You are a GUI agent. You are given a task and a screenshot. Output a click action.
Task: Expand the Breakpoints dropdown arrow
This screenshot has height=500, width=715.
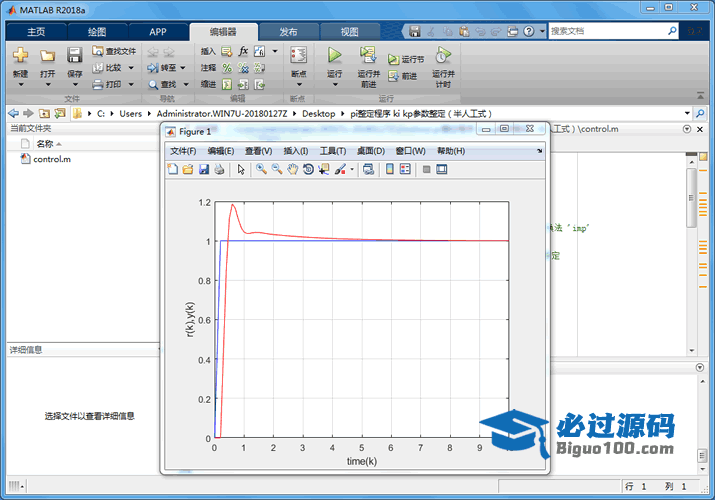[x=299, y=85]
